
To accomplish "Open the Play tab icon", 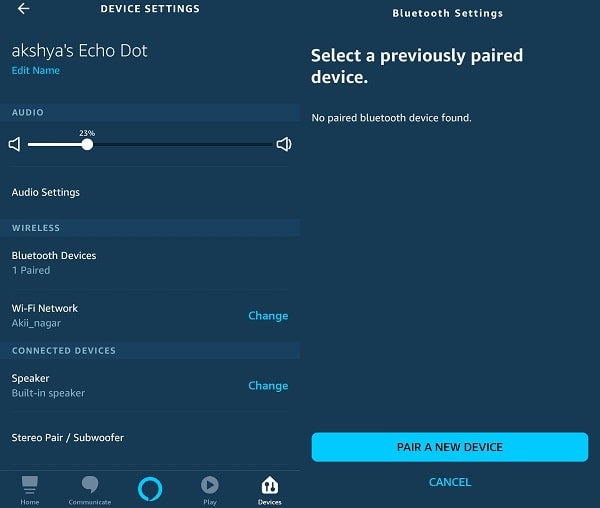I will (x=210, y=485).
